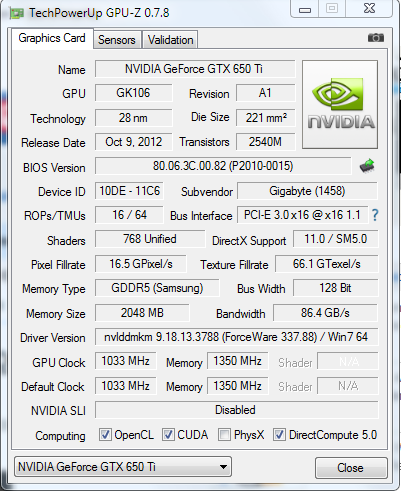Click the NVIDIA SLI label
Image resolution: width=401 pixels, height=491 pixels.
click(58, 411)
